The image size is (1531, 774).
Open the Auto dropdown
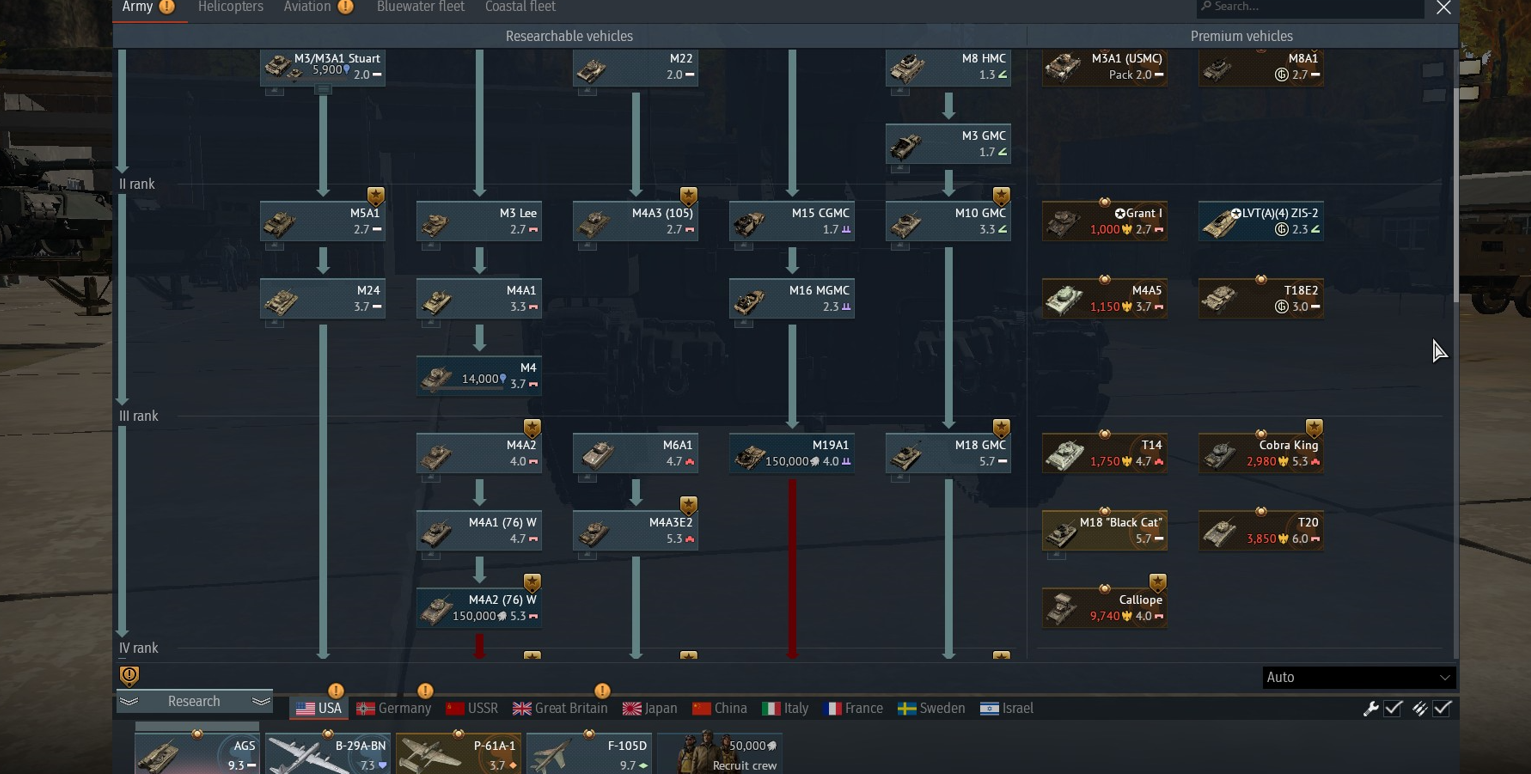1358,677
